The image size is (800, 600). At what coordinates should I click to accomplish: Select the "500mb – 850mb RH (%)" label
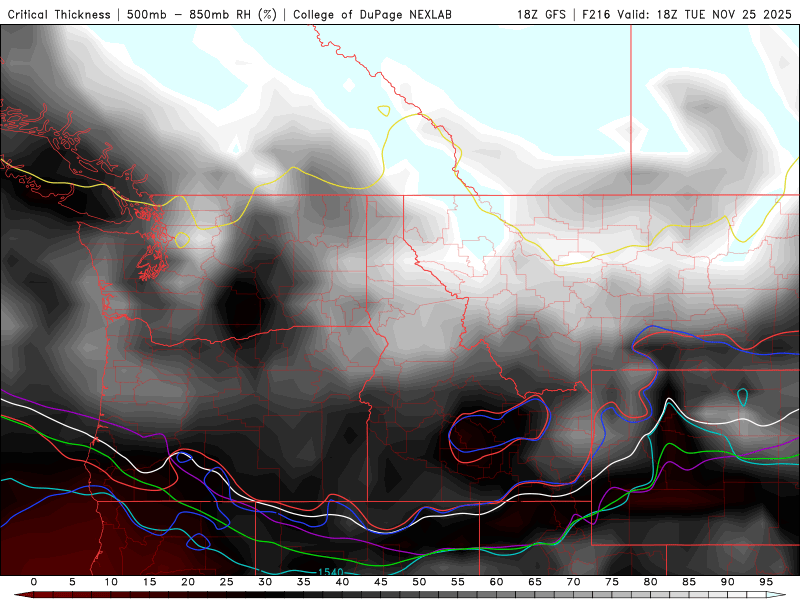(202, 14)
